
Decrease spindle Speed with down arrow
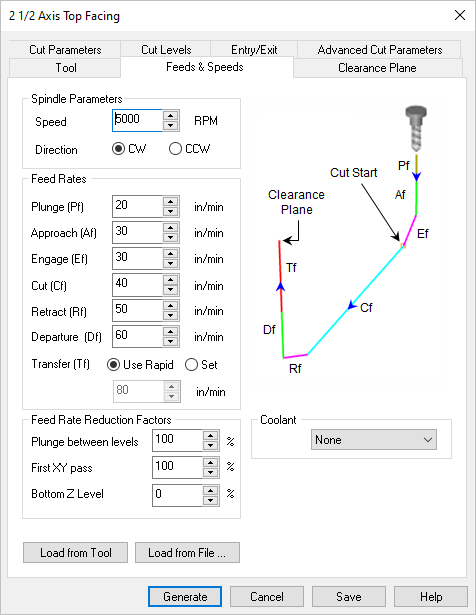pos(171,126)
